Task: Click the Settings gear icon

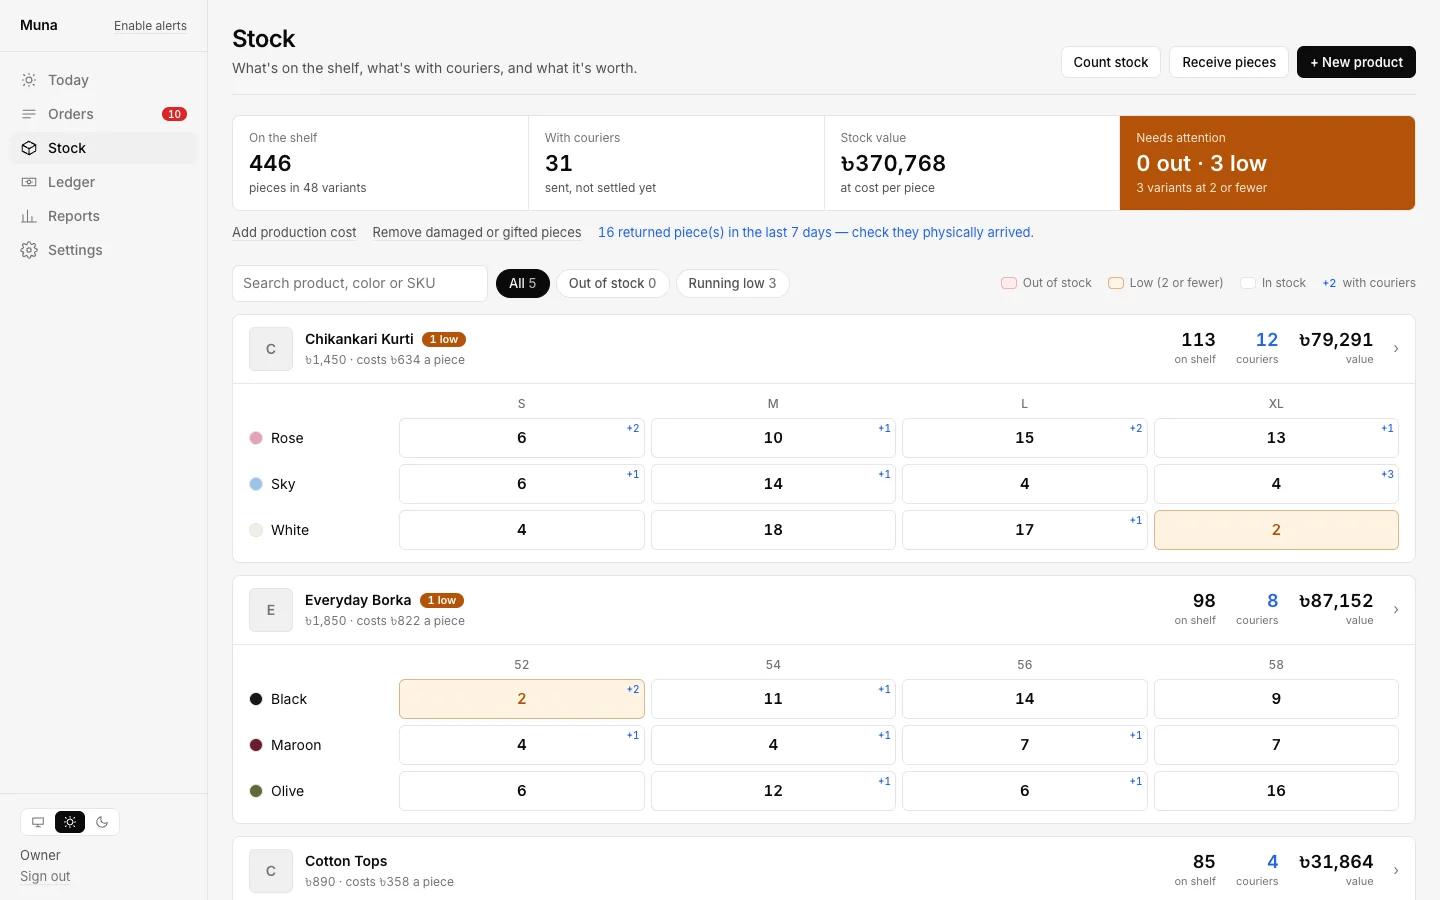Action: coord(29,250)
